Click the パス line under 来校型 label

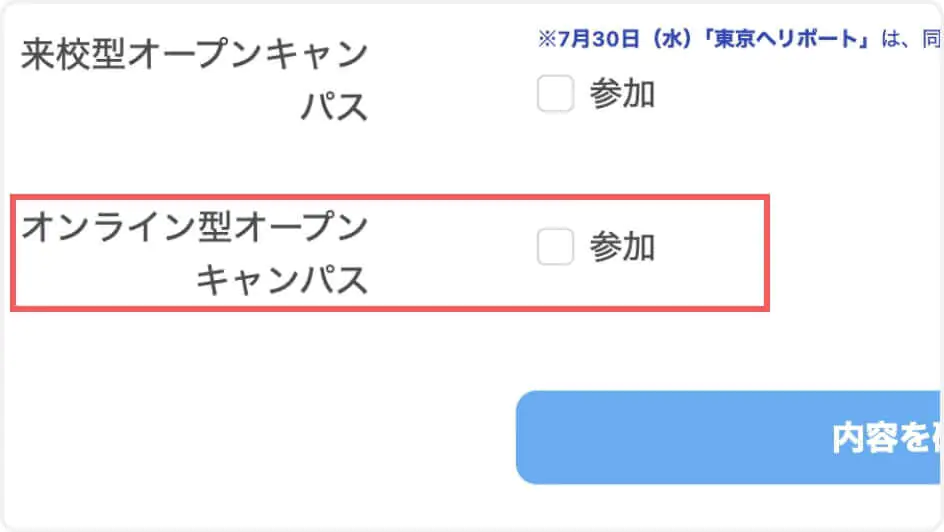[335, 105]
